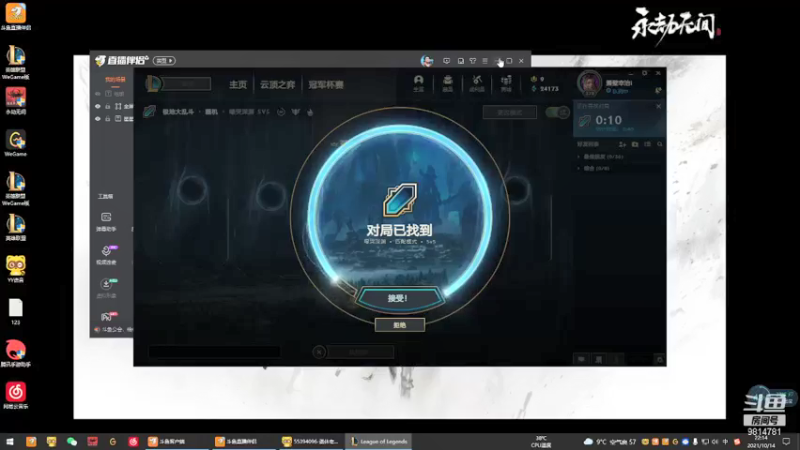
Task: Click the summoner avatar portrait
Action: [589, 83]
